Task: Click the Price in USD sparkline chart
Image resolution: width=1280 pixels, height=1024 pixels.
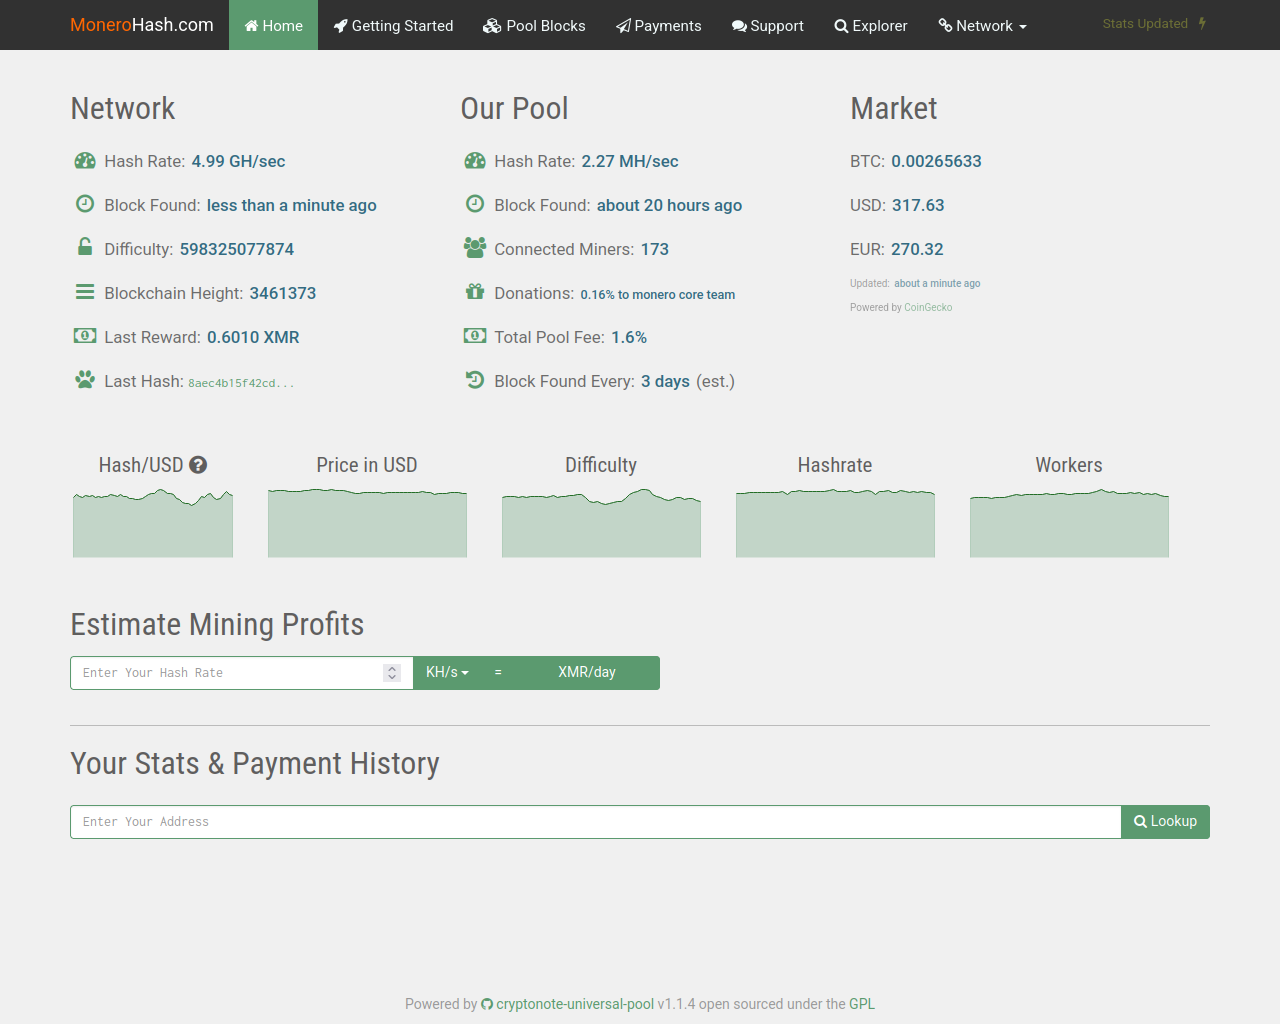Action: click(367, 522)
